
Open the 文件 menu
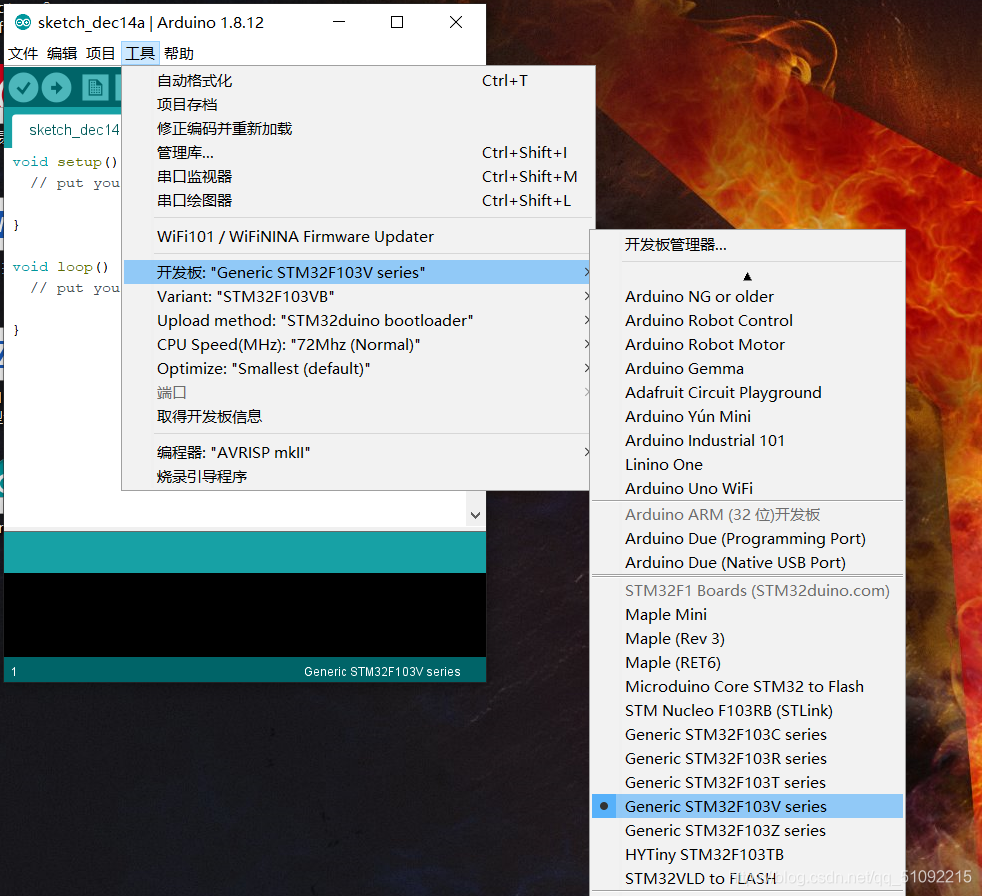click(x=23, y=53)
